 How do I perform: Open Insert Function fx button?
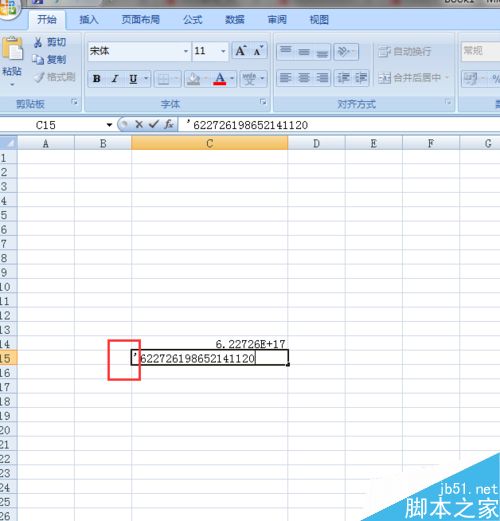point(169,125)
